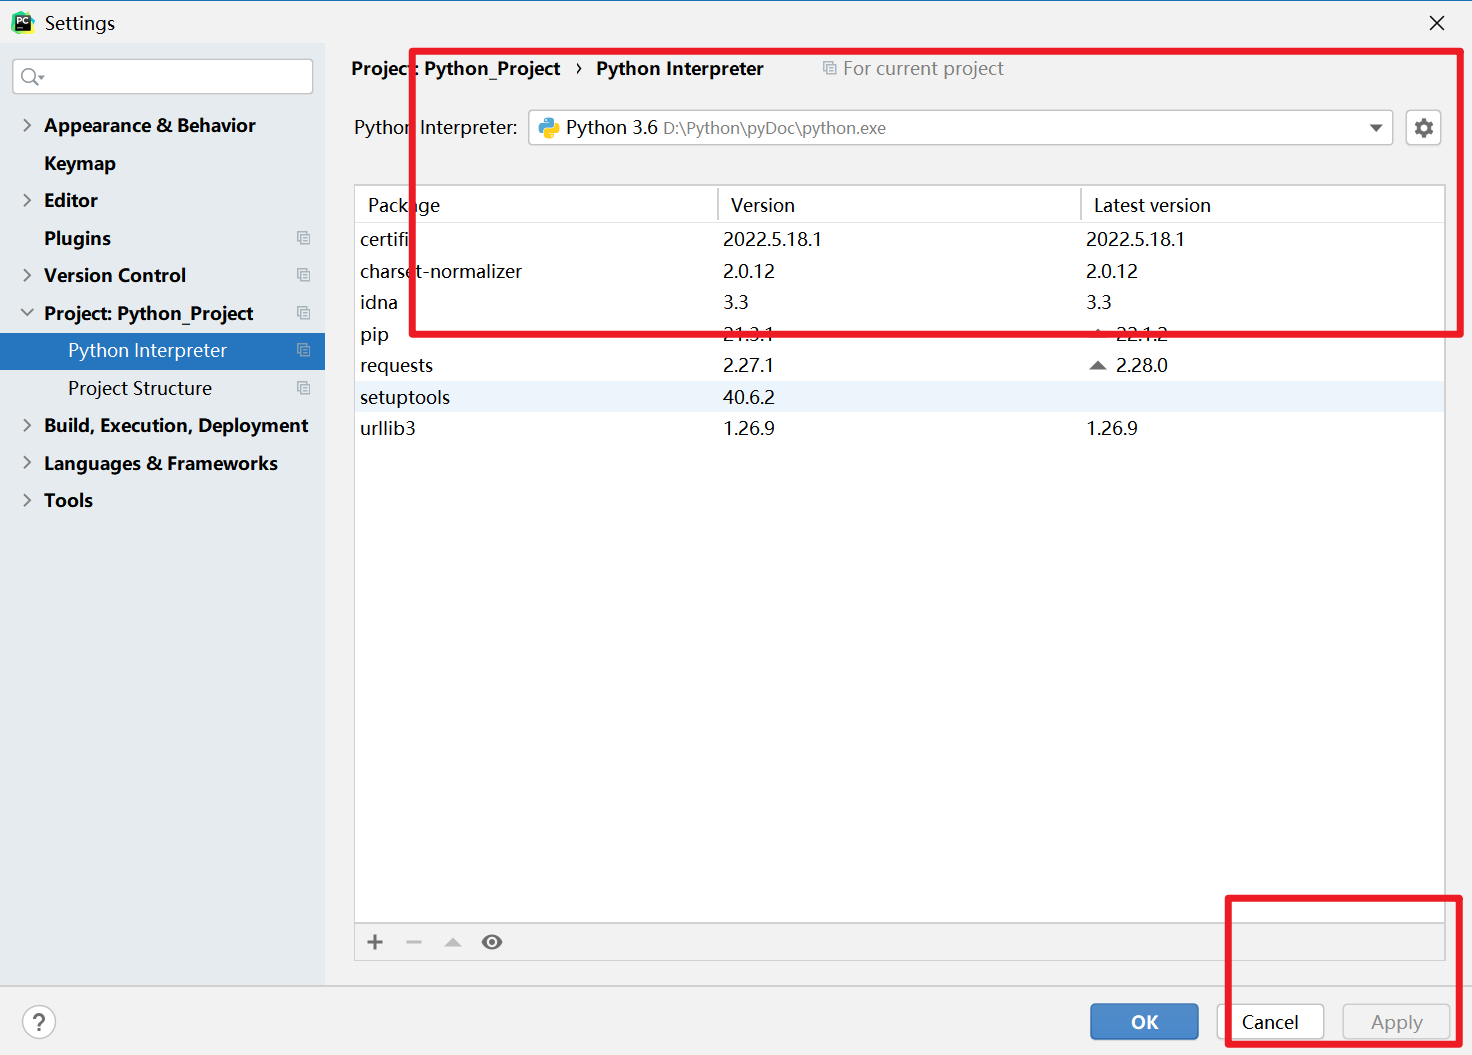Upgrade package with the toolbar up arrow
Screen dimensions: 1472x1055
point(453,942)
